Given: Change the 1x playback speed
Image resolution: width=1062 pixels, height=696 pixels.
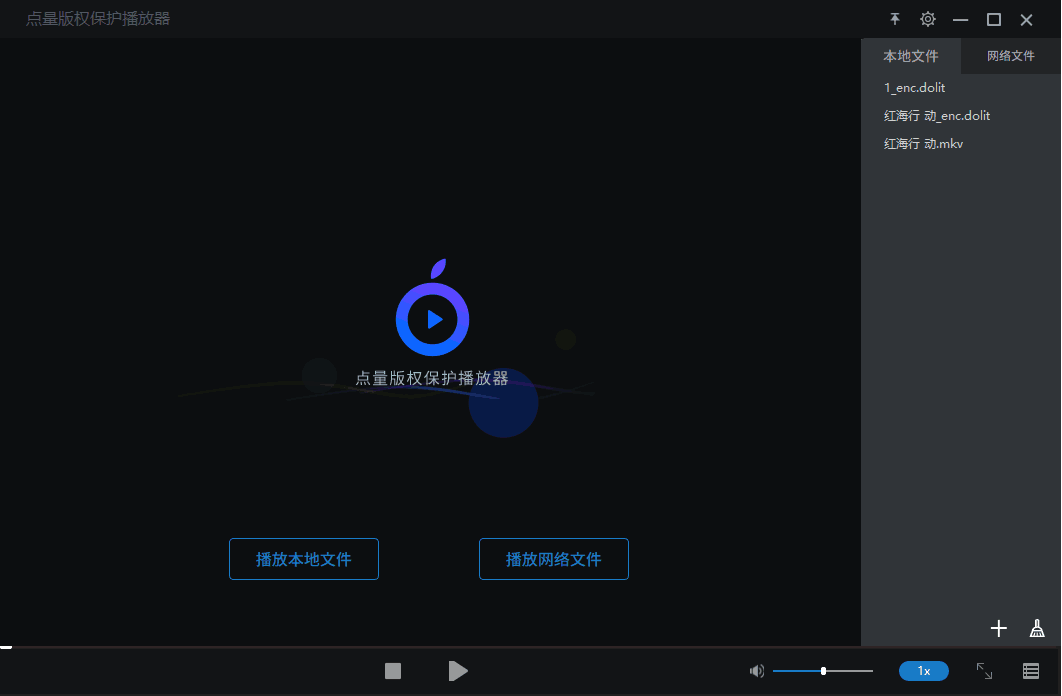Looking at the screenshot, I should coord(924,671).
